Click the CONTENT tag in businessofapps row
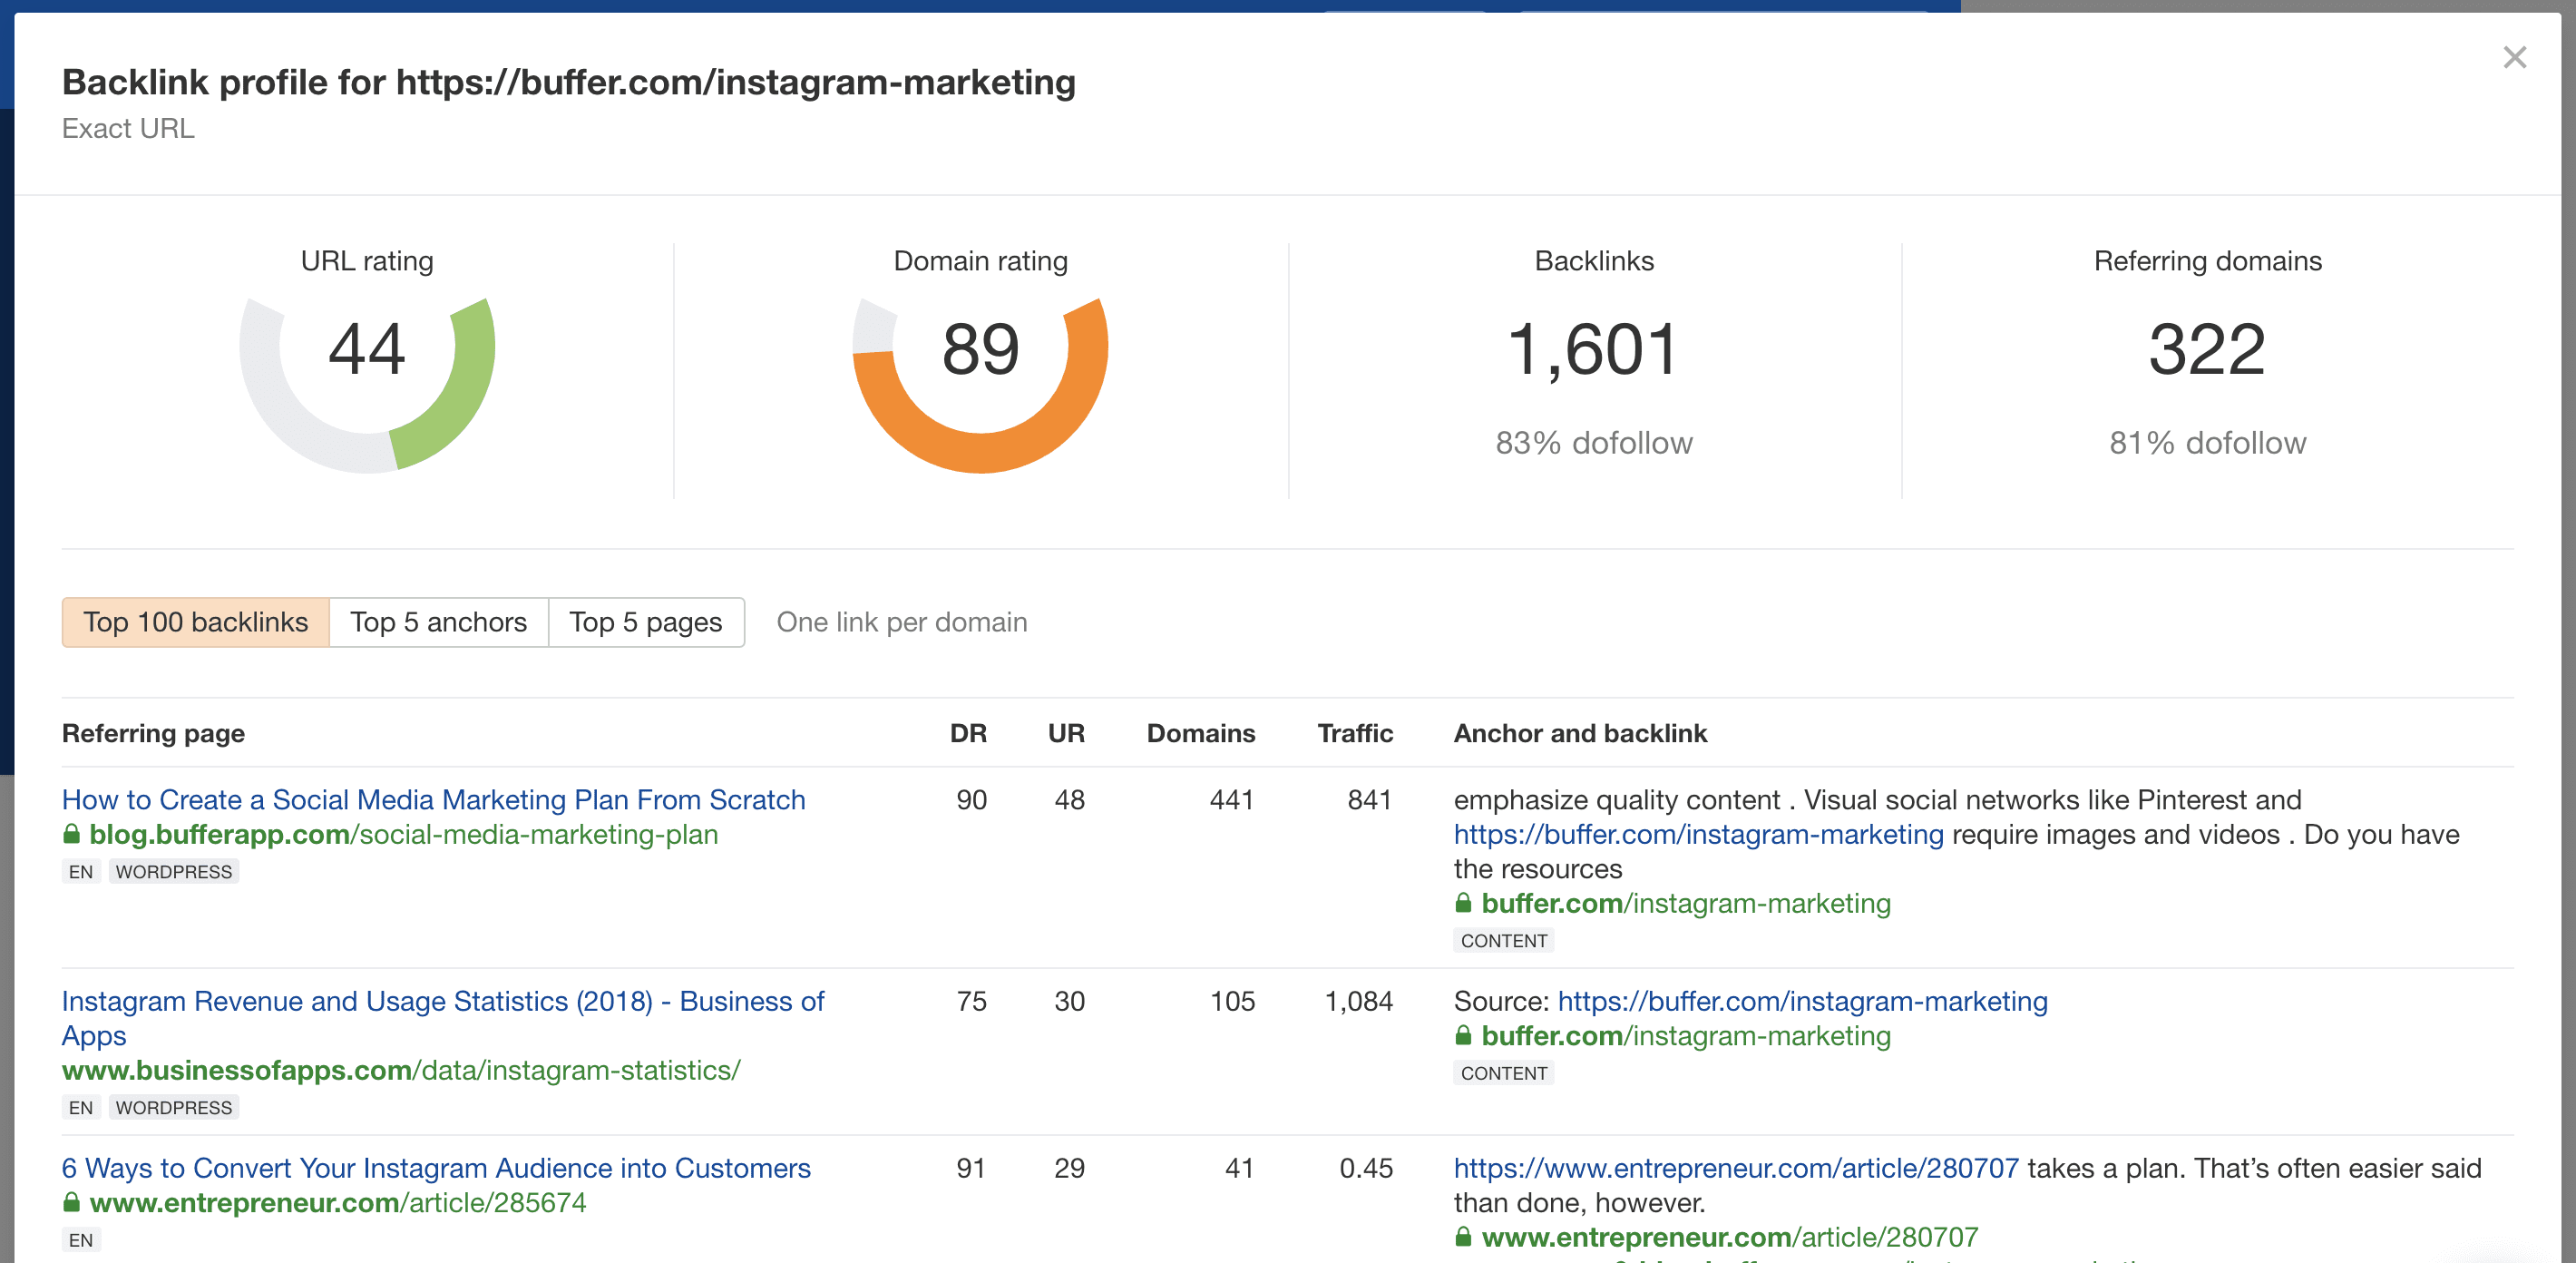This screenshot has width=2576, height=1263. click(1504, 1073)
